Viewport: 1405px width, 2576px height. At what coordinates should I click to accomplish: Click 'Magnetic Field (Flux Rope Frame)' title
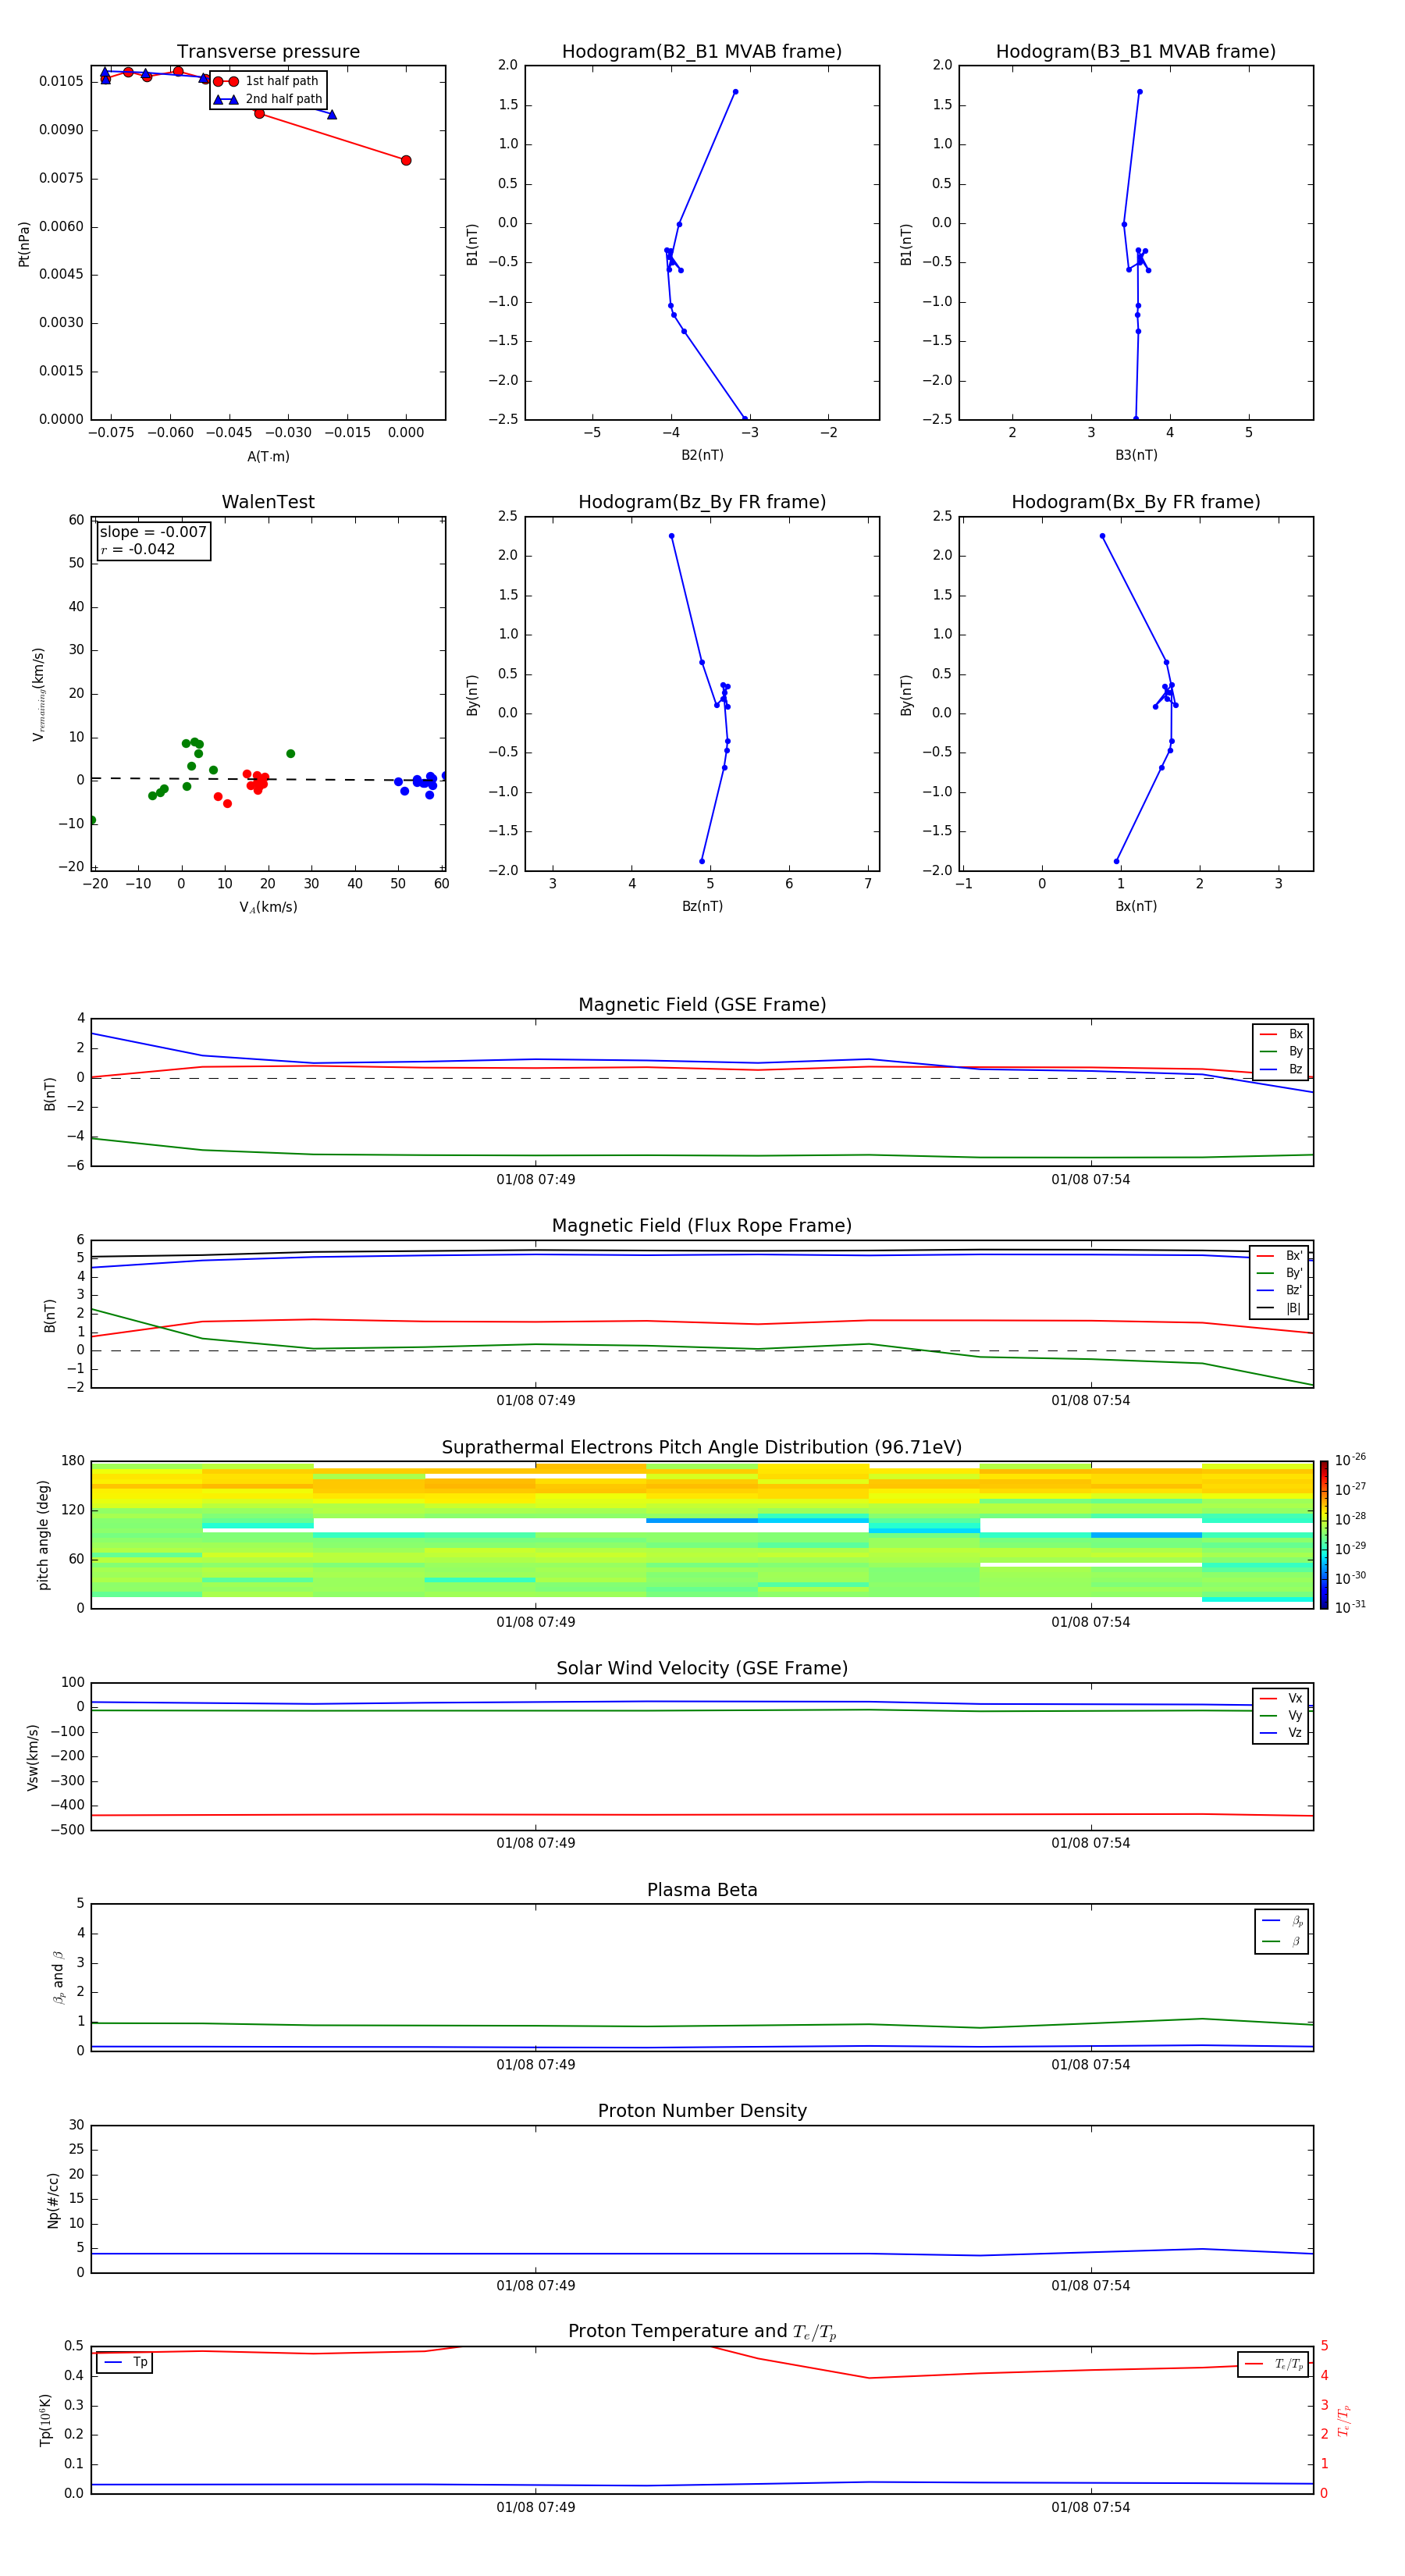(702, 1226)
